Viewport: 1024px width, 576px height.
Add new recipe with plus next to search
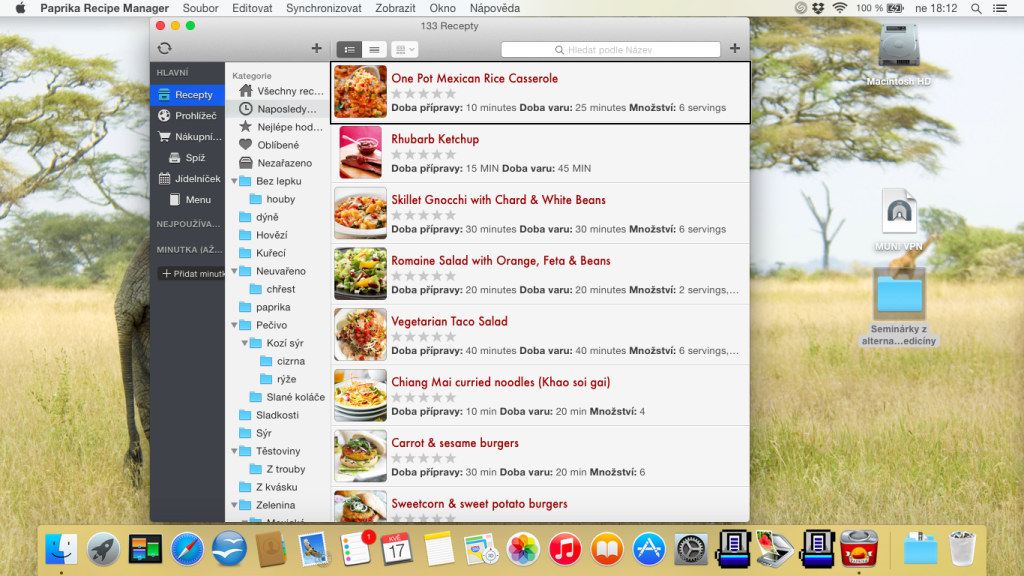tap(735, 48)
